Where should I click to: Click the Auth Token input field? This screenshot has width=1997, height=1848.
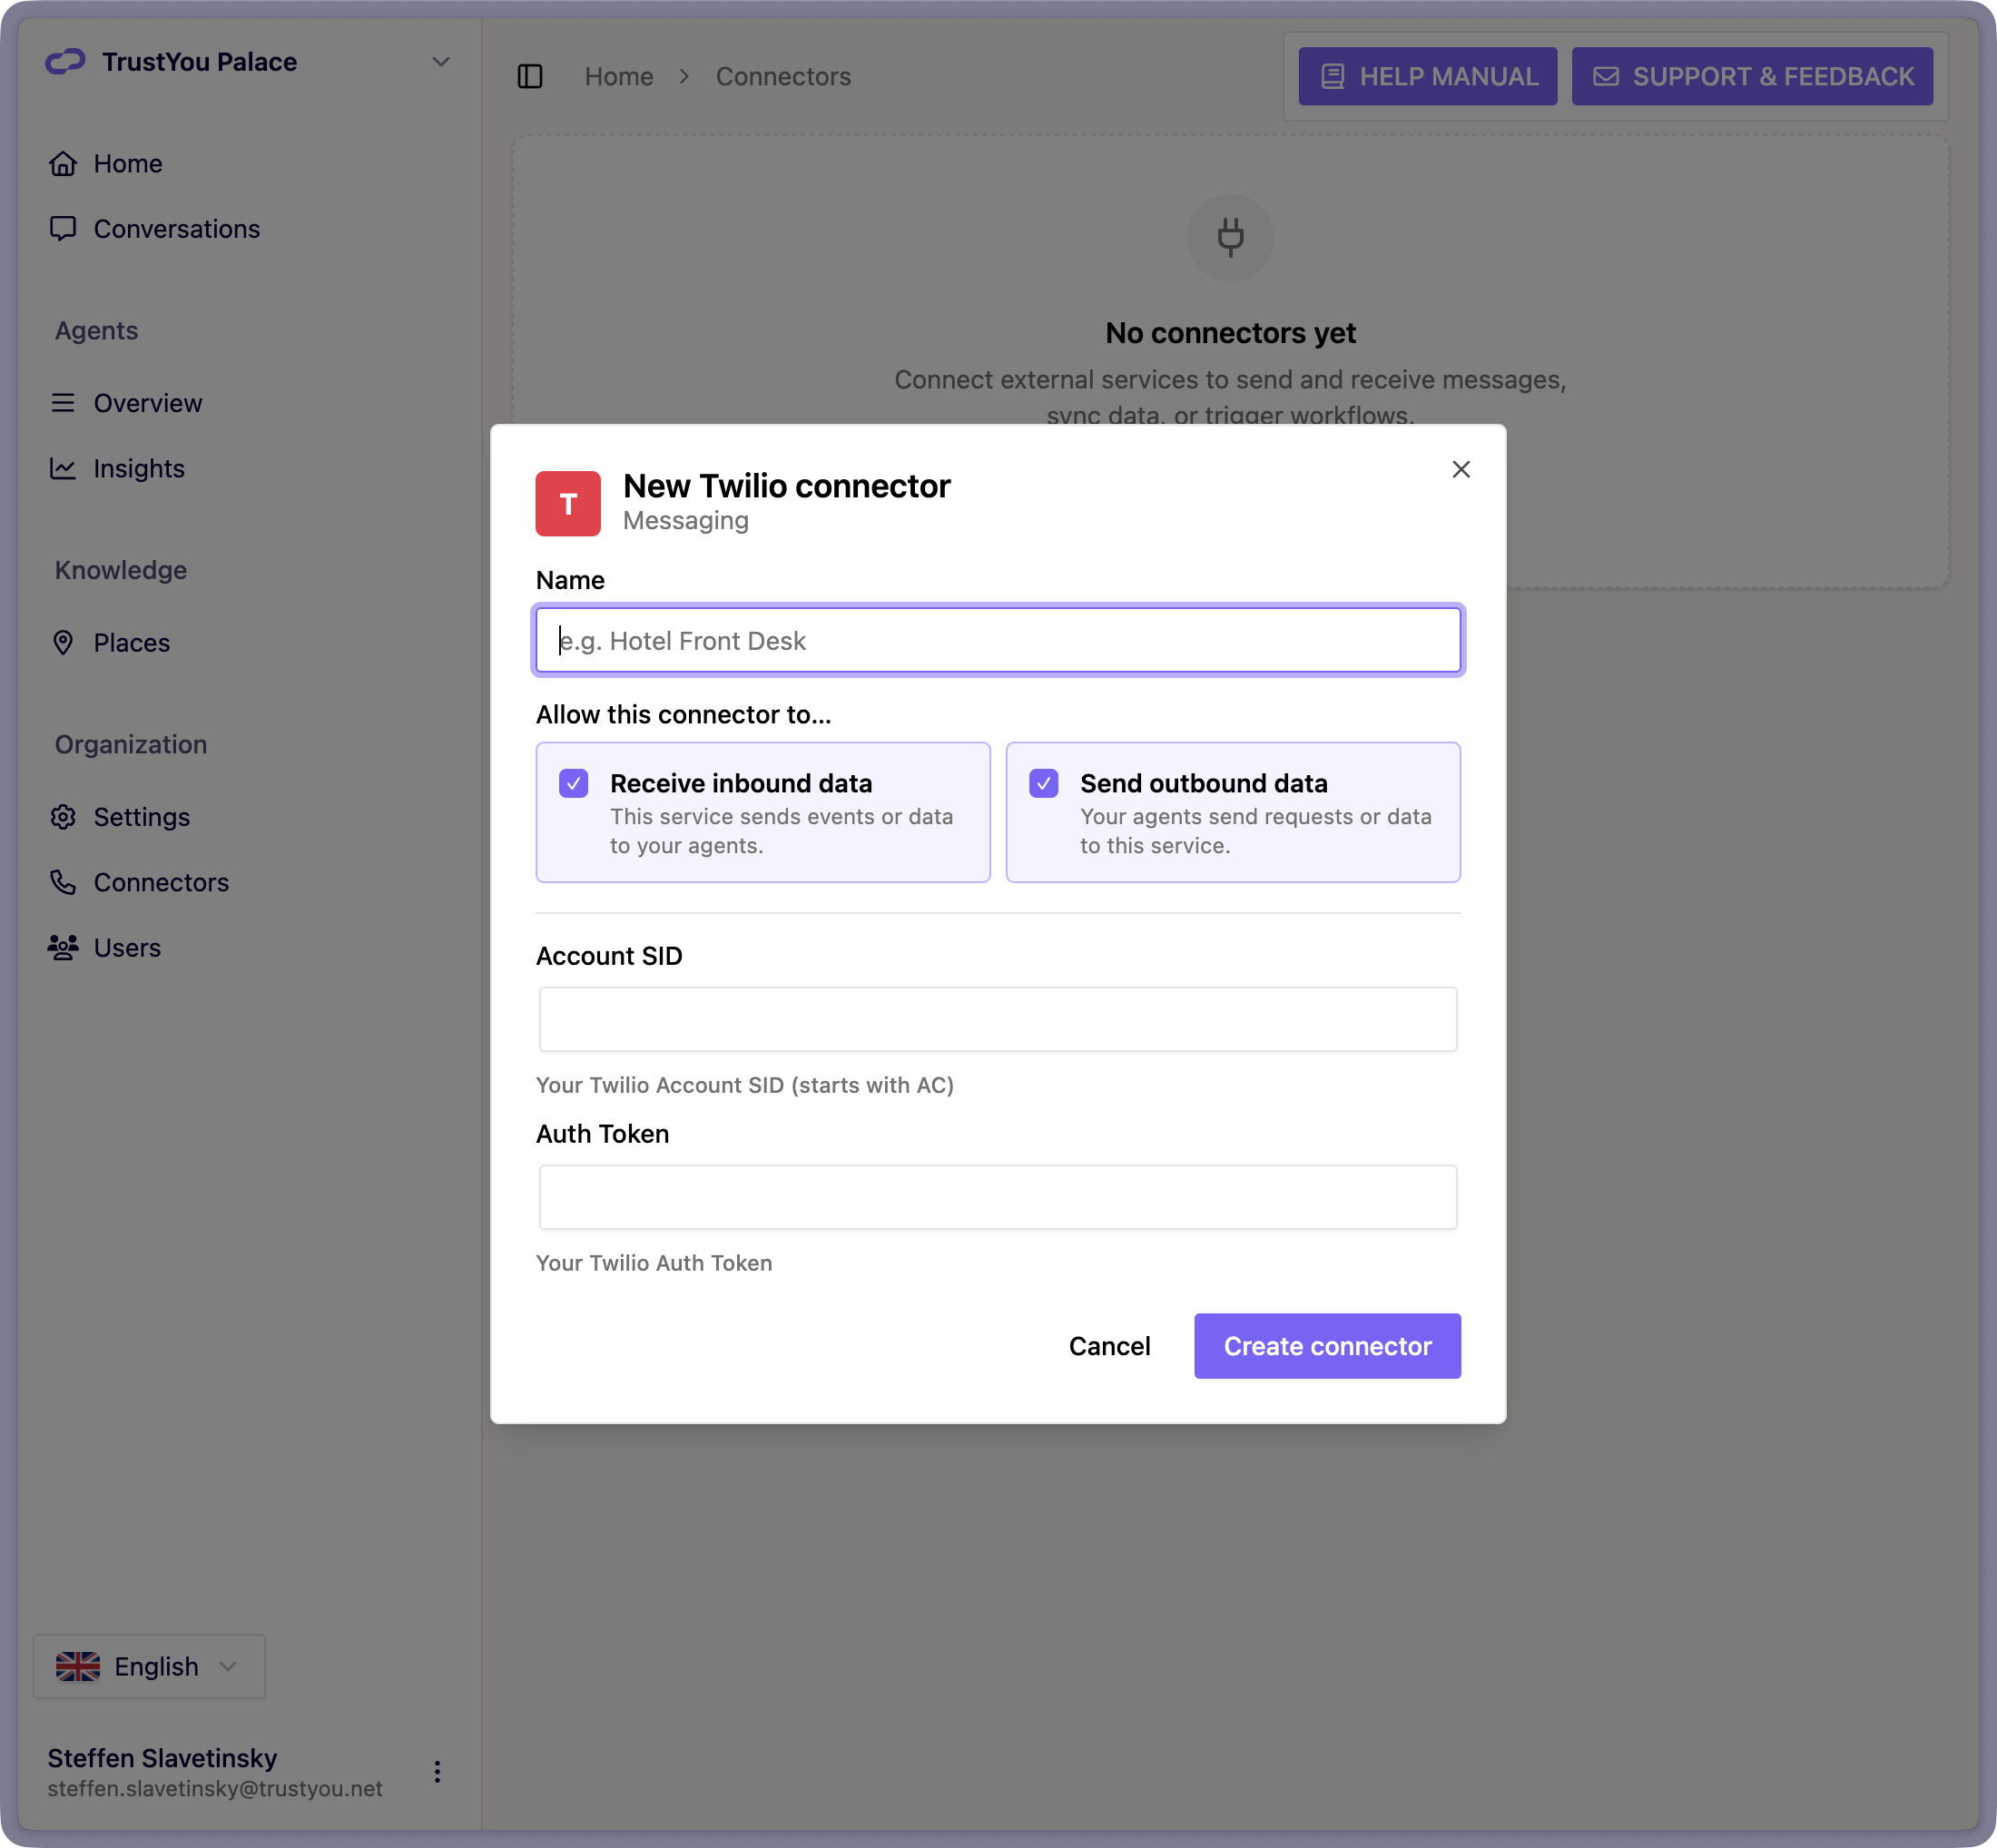998,1197
